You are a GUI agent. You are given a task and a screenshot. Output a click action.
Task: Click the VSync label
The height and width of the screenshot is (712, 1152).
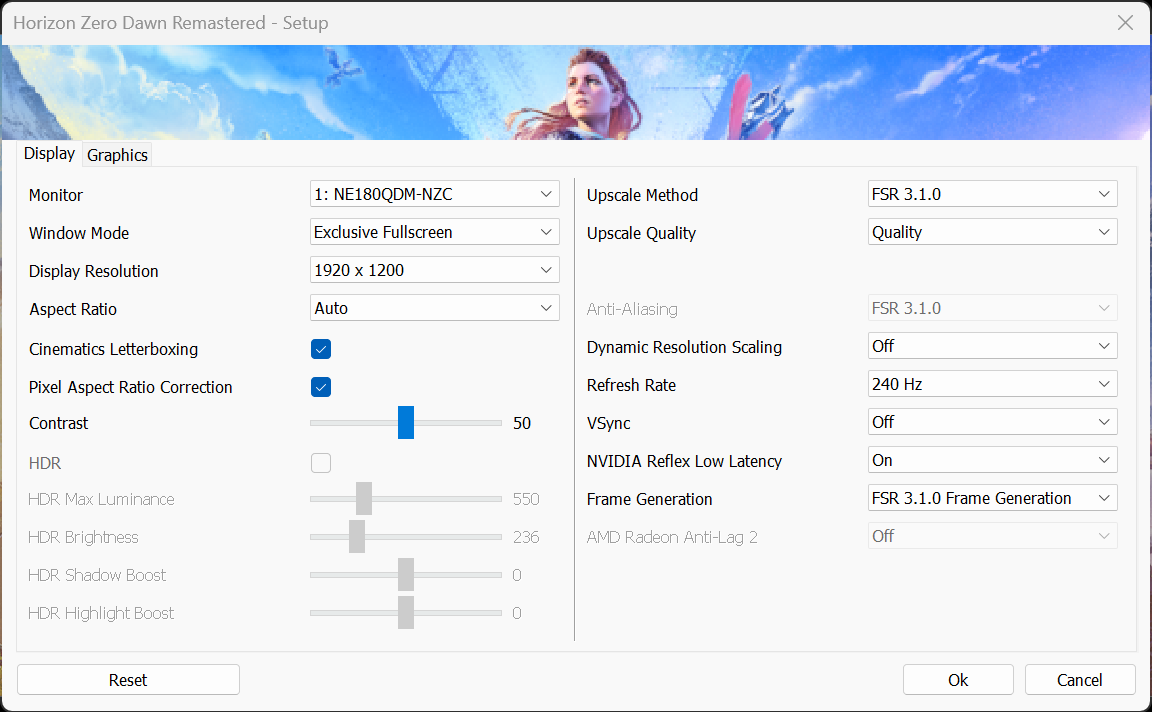(x=608, y=423)
